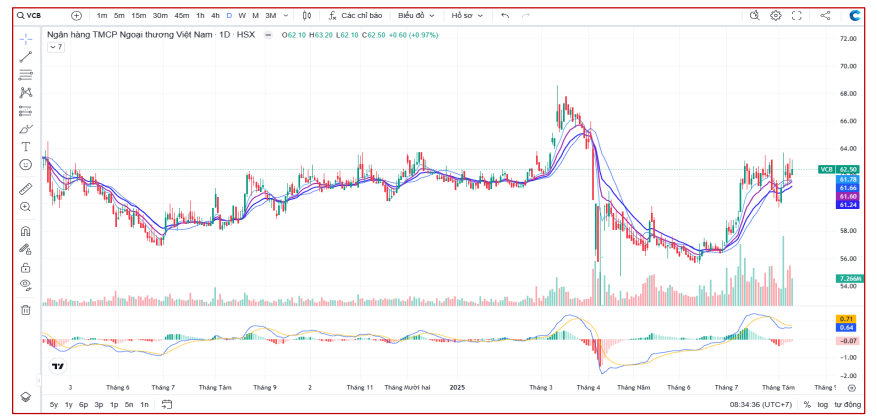This screenshot has height=420, width=877.
Task: Click the blue C logo icon
Action: coord(855,16)
